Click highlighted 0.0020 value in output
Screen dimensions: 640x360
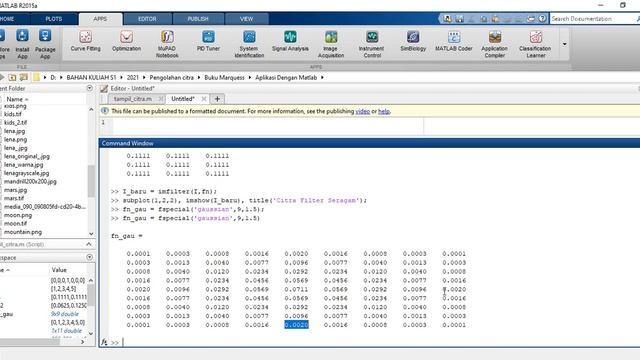click(x=296, y=325)
